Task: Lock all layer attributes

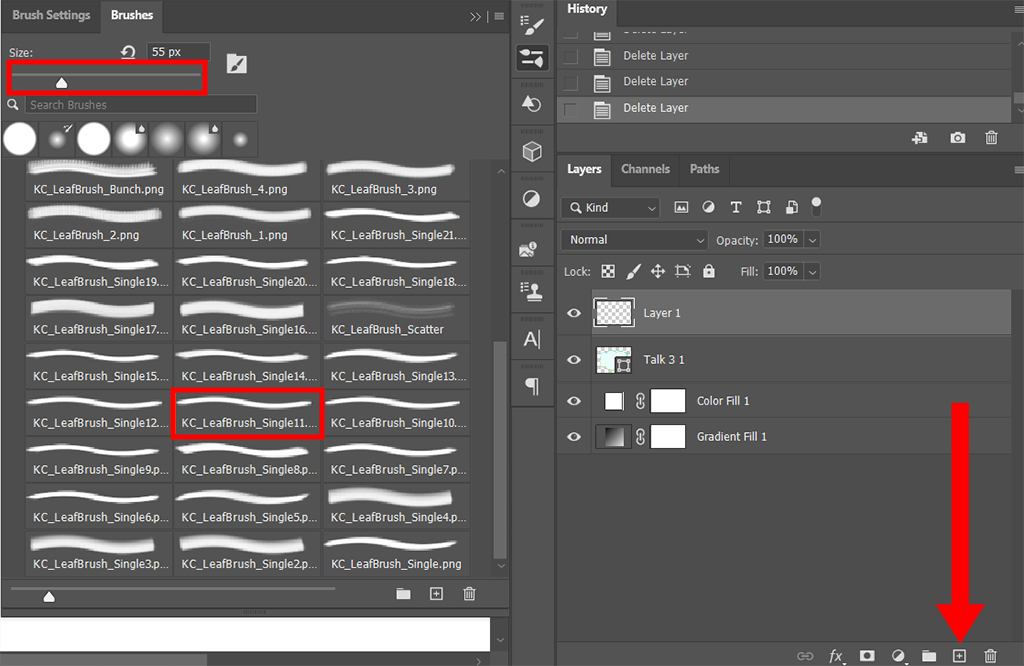Action: click(709, 271)
